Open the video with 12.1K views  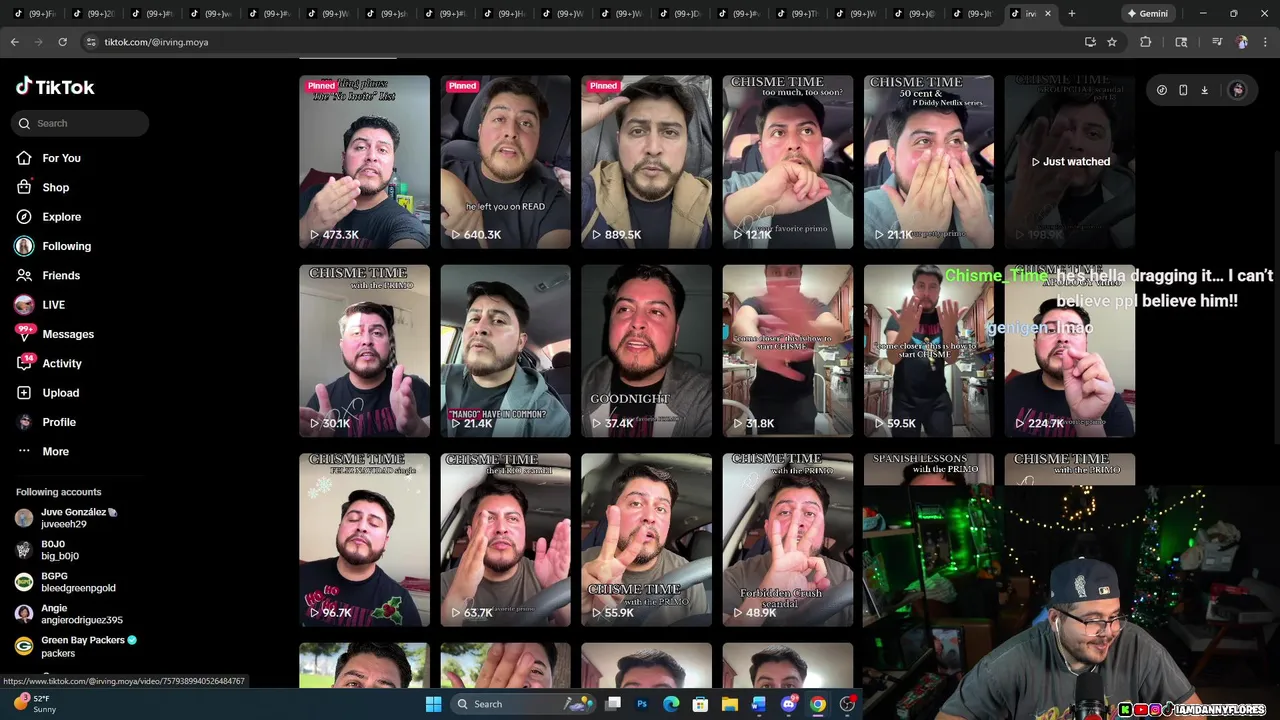[787, 162]
